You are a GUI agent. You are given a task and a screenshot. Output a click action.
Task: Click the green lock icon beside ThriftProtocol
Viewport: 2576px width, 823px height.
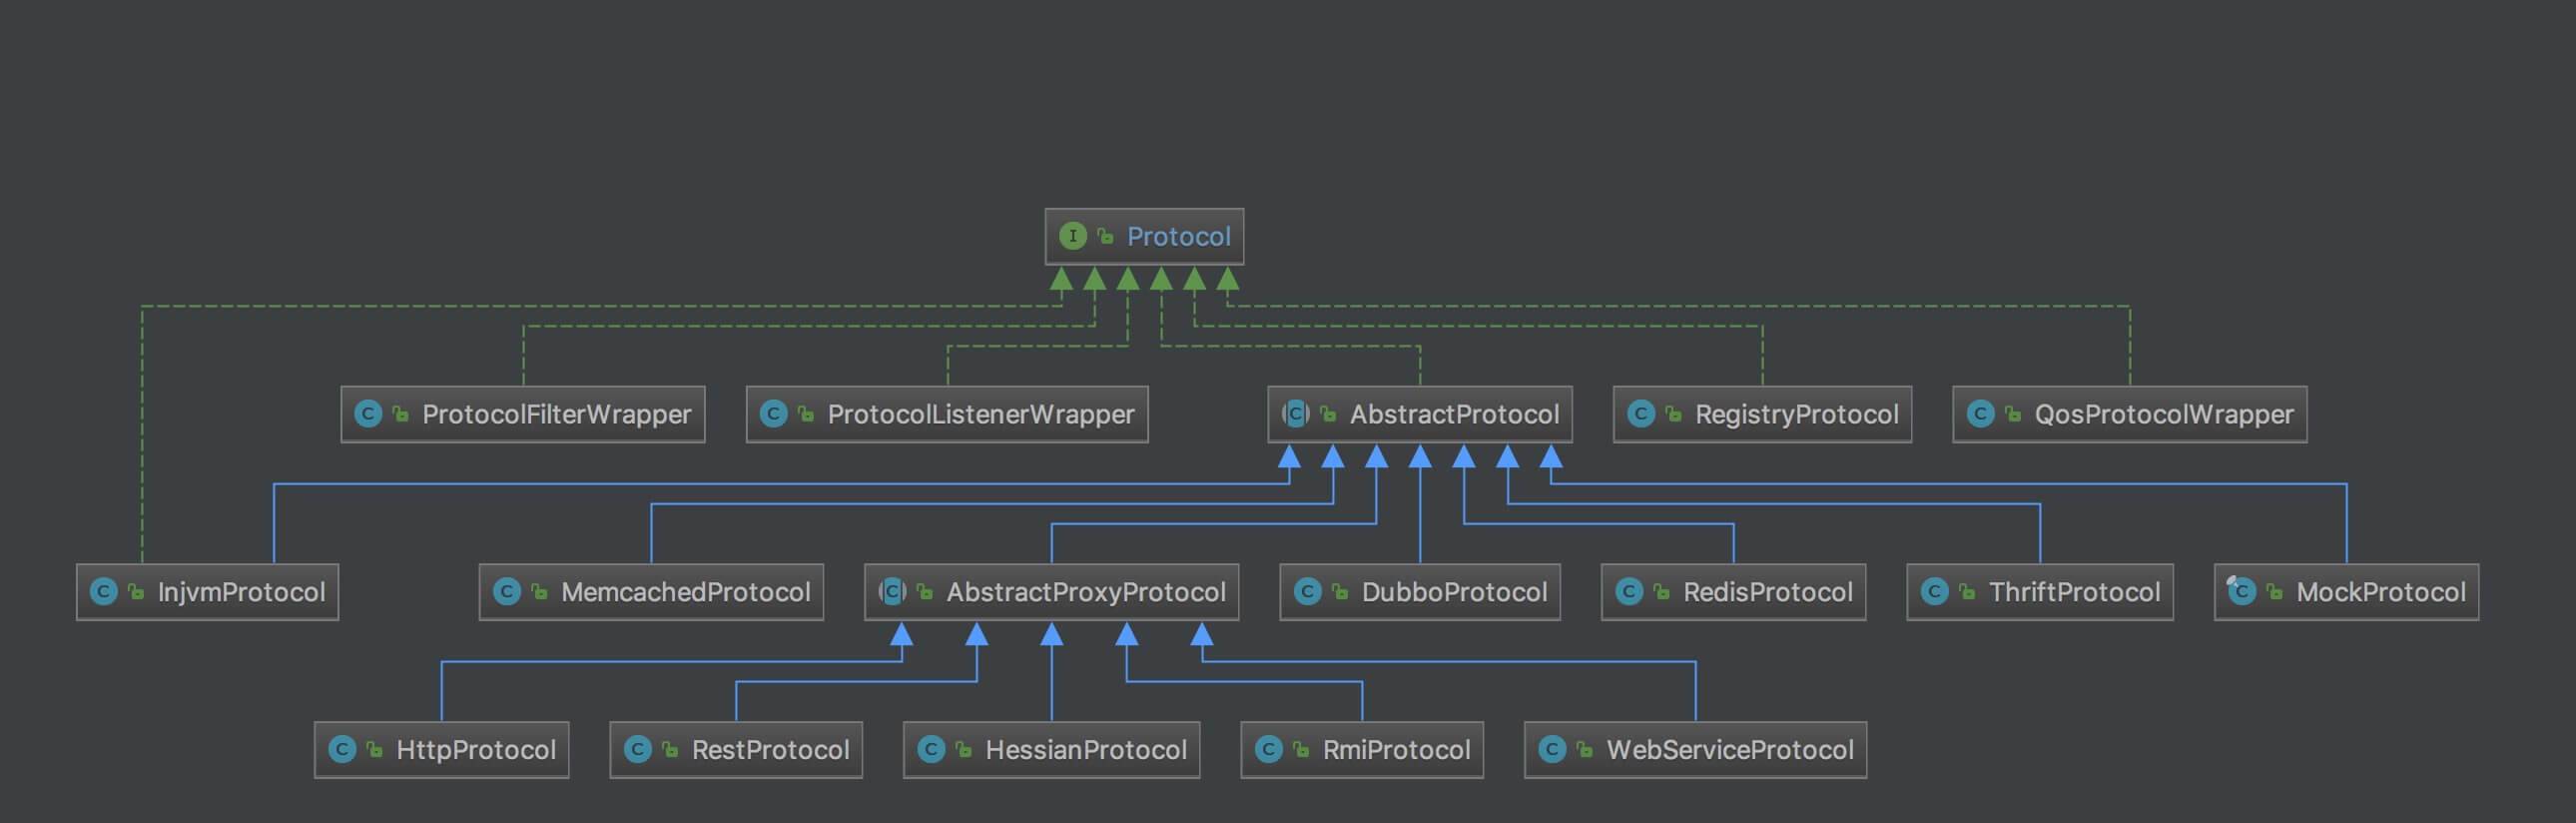coord(1967,592)
